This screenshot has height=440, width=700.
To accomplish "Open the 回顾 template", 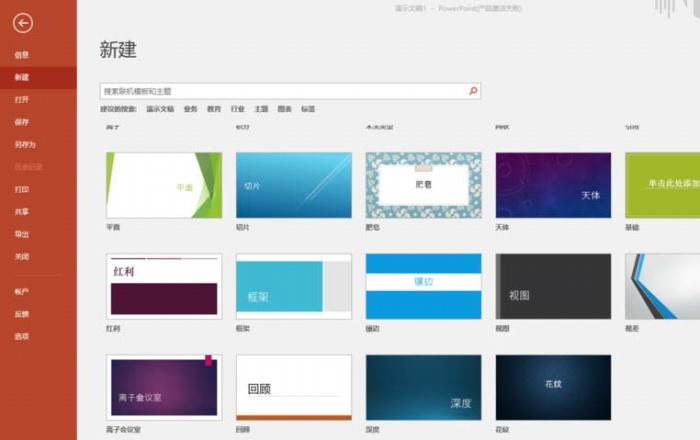I will pyautogui.click(x=293, y=386).
